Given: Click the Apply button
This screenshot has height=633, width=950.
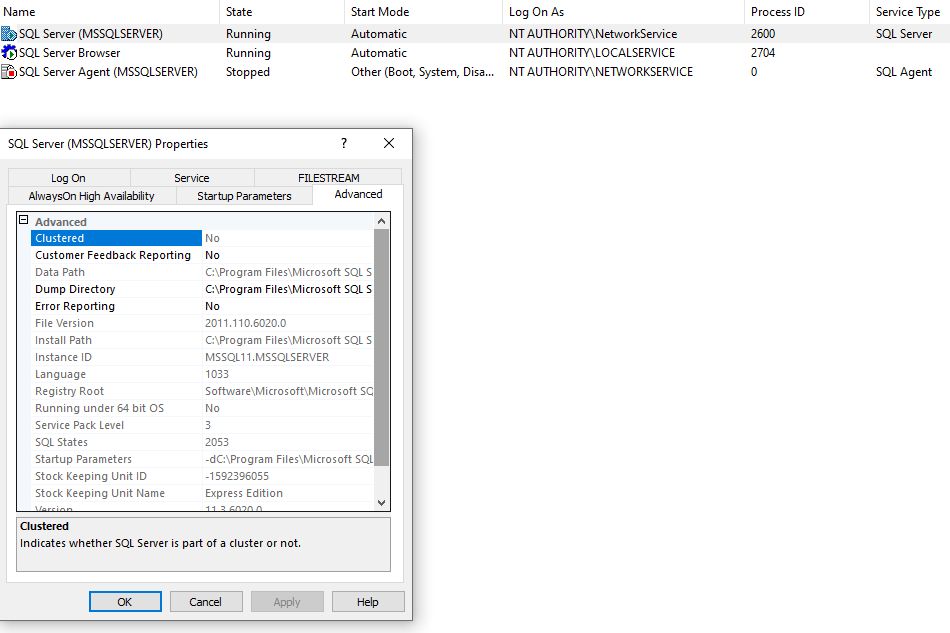Looking at the screenshot, I should (287, 602).
